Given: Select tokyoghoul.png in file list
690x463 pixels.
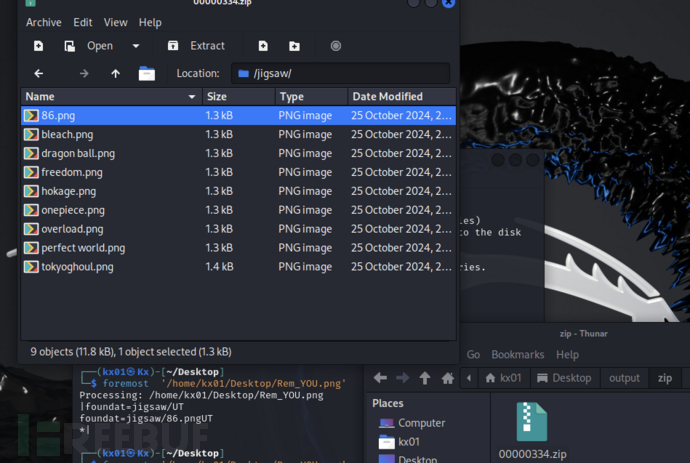Looking at the screenshot, I should (77, 267).
